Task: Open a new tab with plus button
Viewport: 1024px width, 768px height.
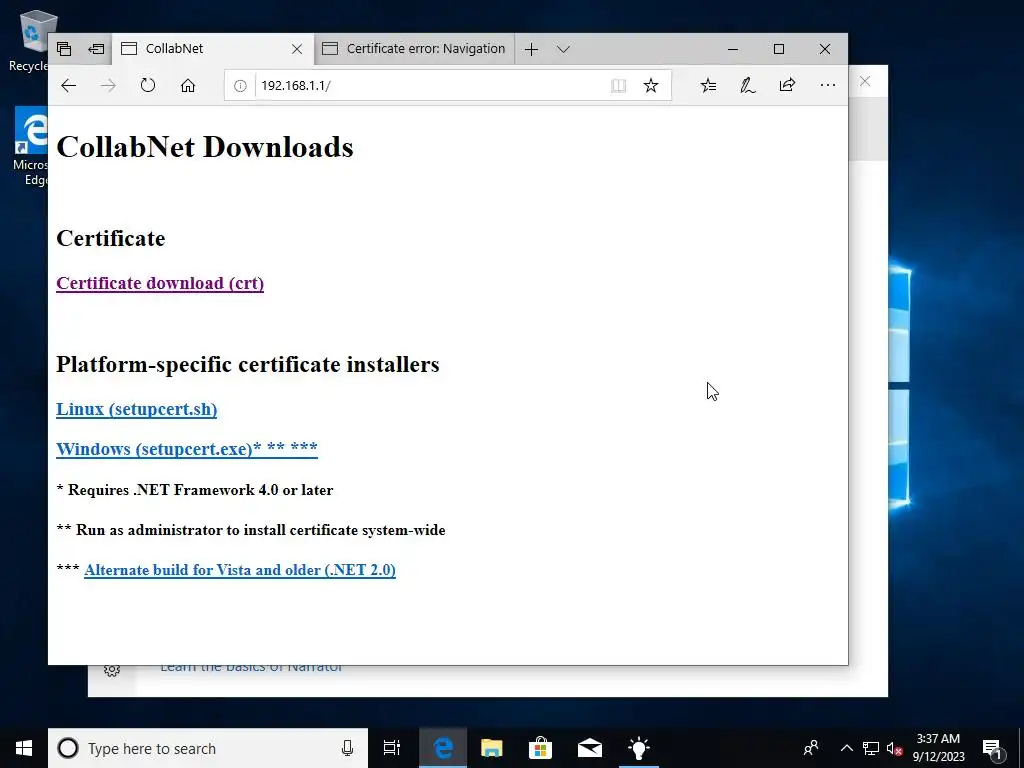Action: 532,49
